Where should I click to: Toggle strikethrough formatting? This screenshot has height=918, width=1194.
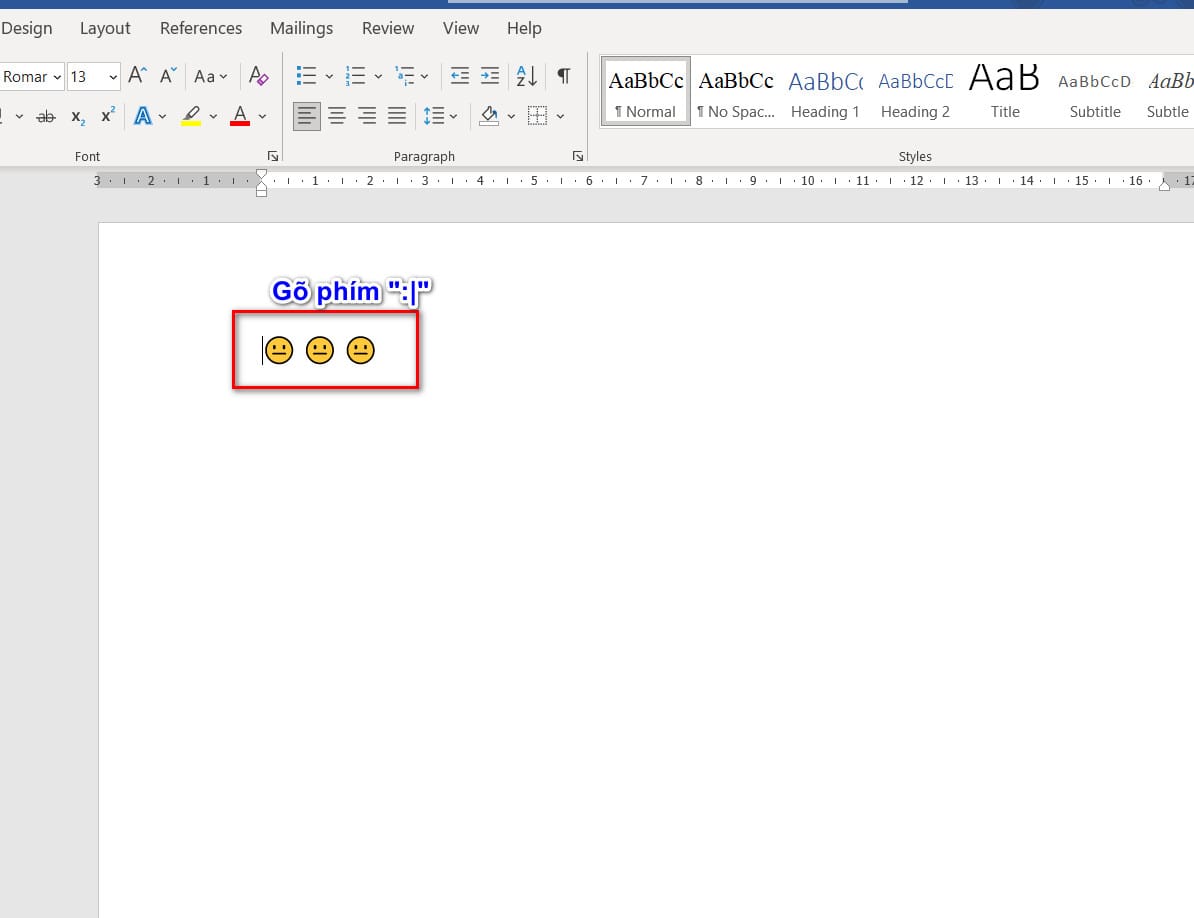[x=46, y=116]
